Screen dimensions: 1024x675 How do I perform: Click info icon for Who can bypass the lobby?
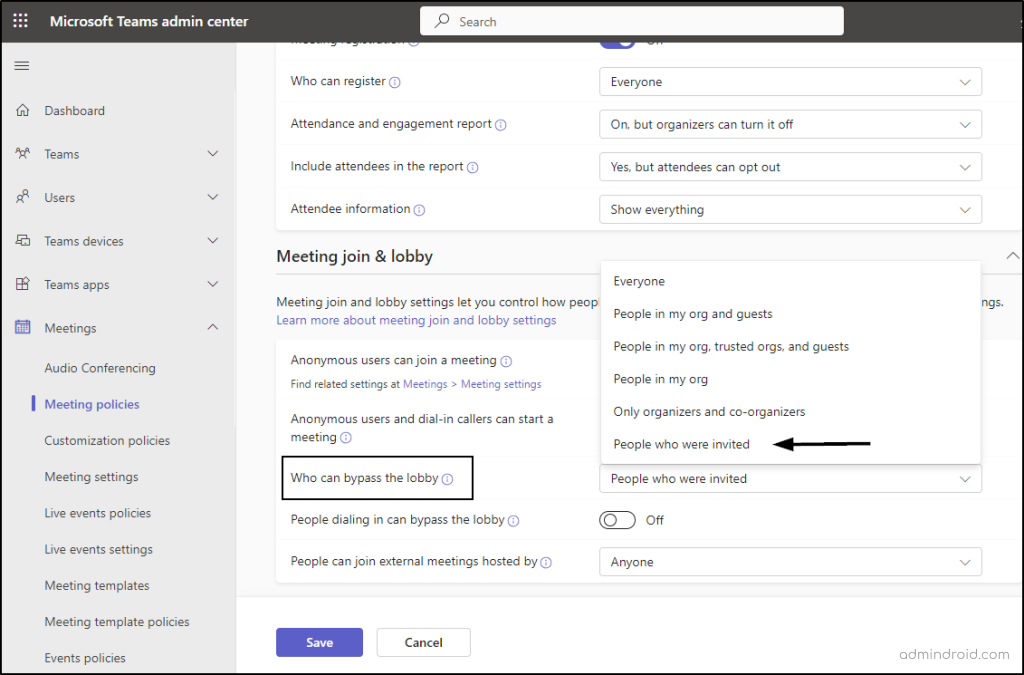click(448, 479)
